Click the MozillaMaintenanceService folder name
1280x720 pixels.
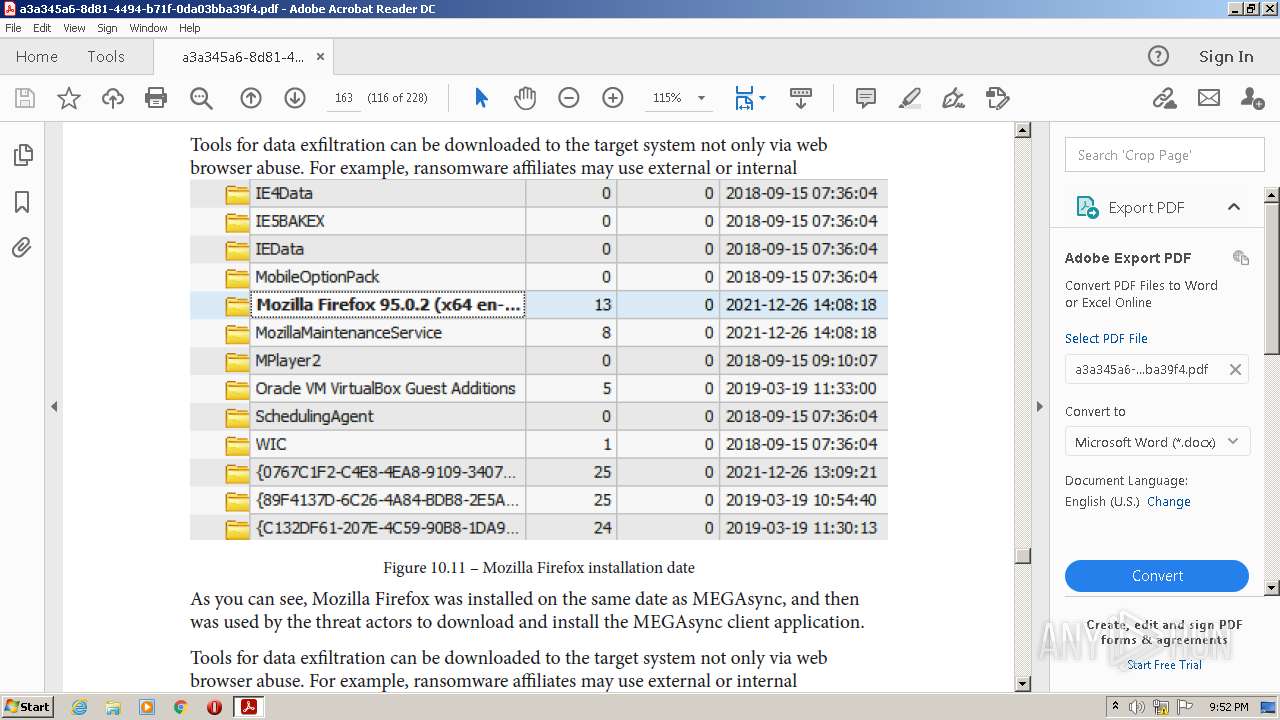tap(348, 333)
